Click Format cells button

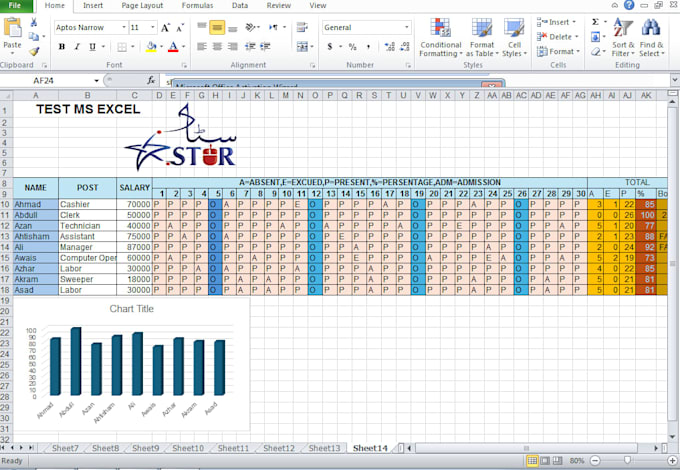pyautogui.click(x=559, y=52)
